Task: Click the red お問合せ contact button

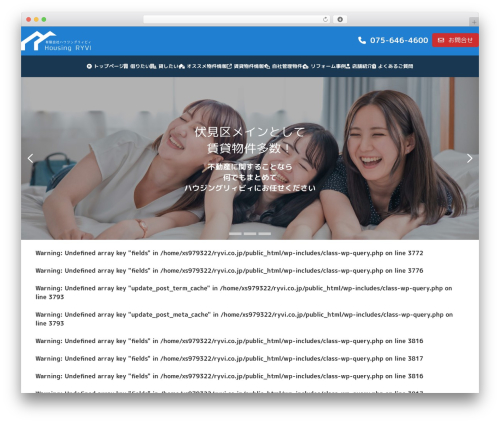Action: click(455, 40)
